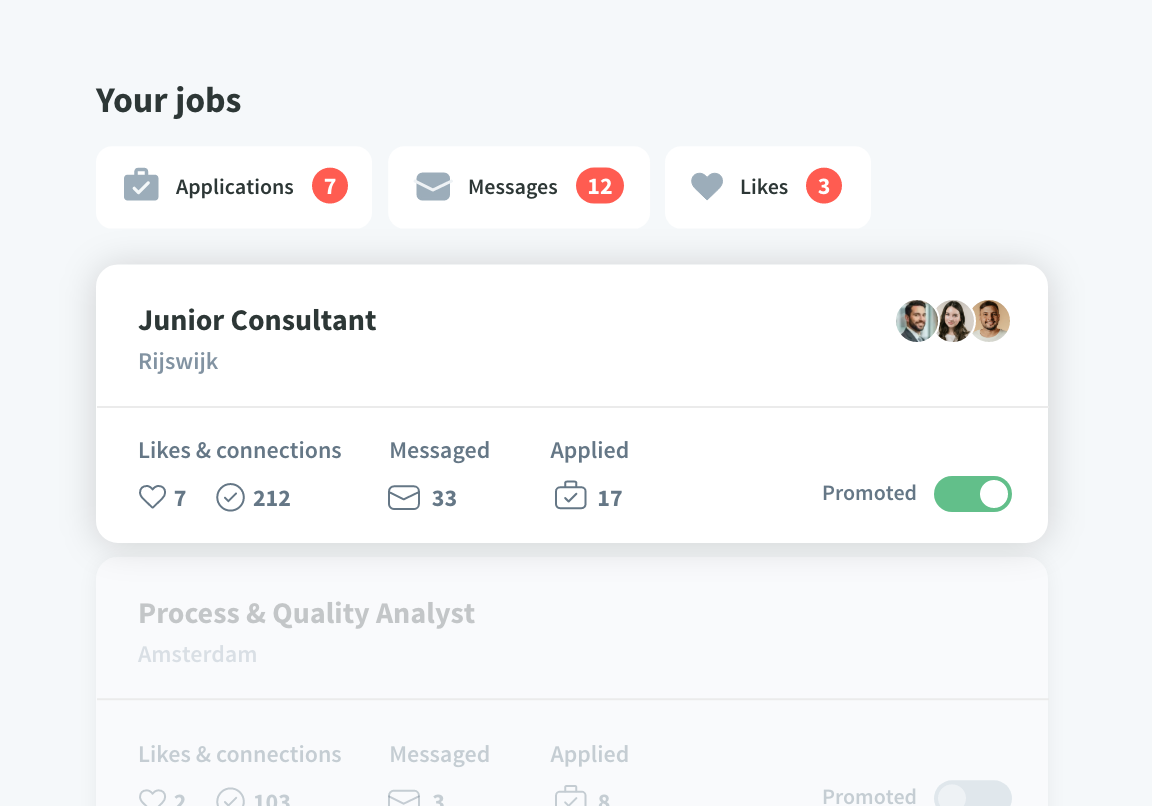
Task: Open the Junior Consultant job title
Action: pos(257,320)
